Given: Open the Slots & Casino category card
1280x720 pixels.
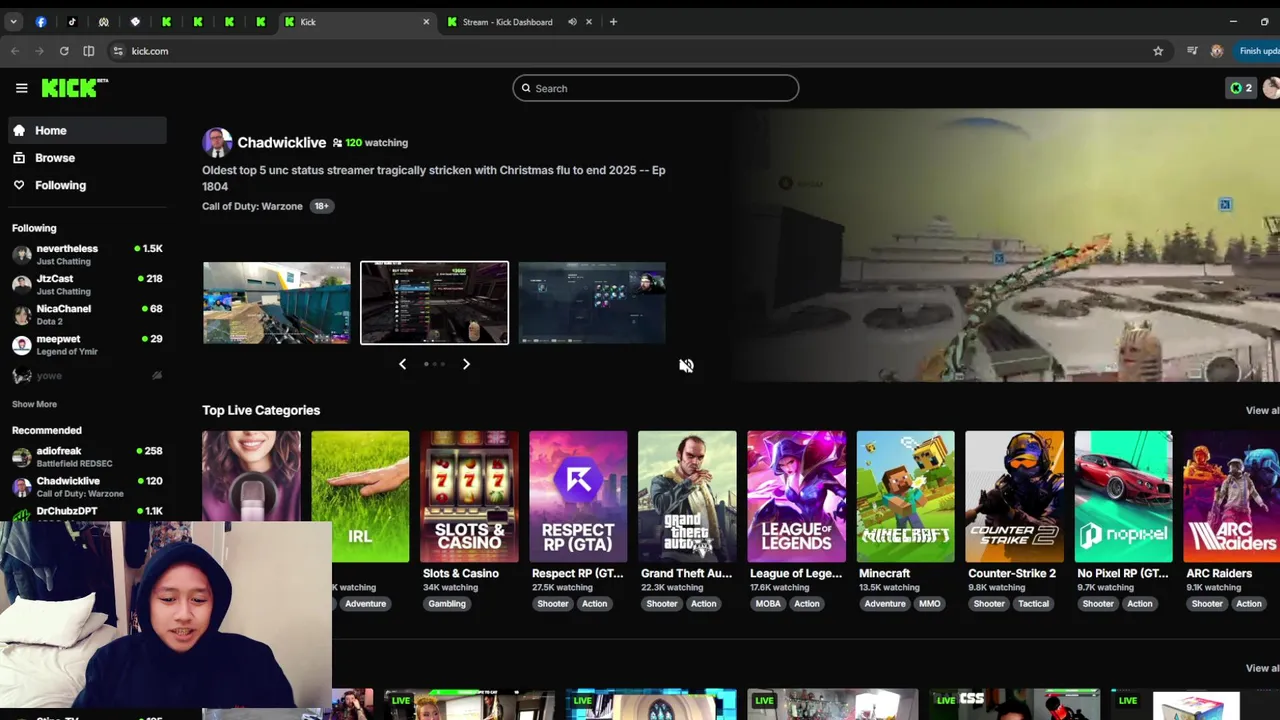Looking at the screenshot, I should coord(469,496).
